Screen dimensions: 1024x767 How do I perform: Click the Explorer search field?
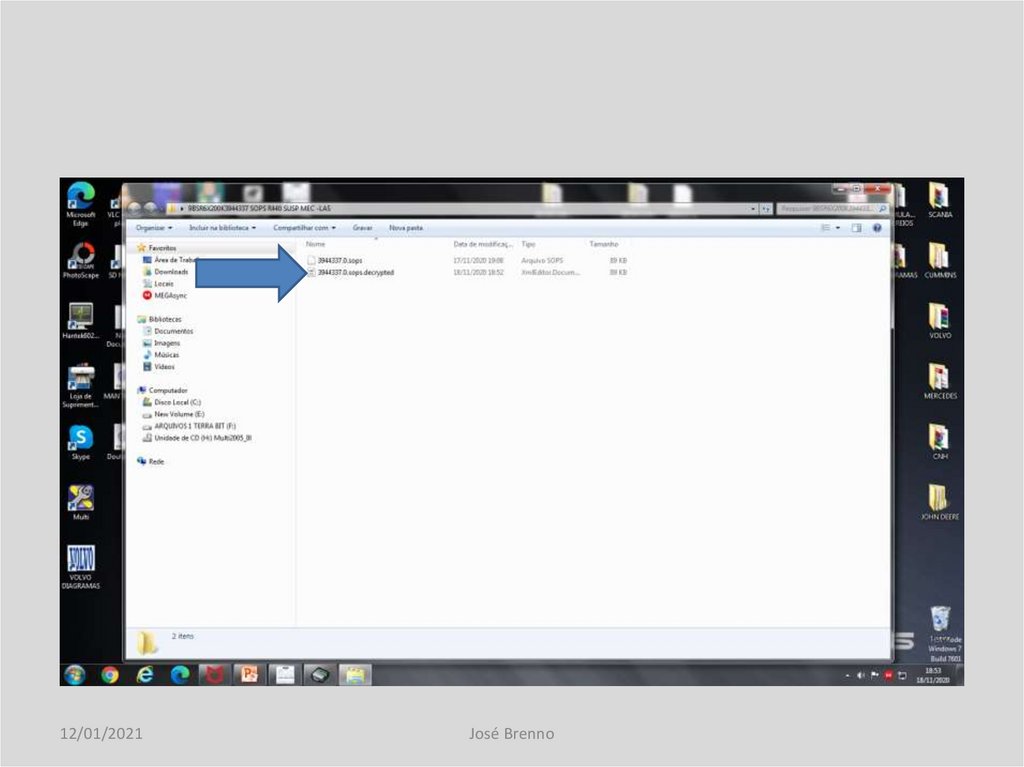tap(833, 209)
